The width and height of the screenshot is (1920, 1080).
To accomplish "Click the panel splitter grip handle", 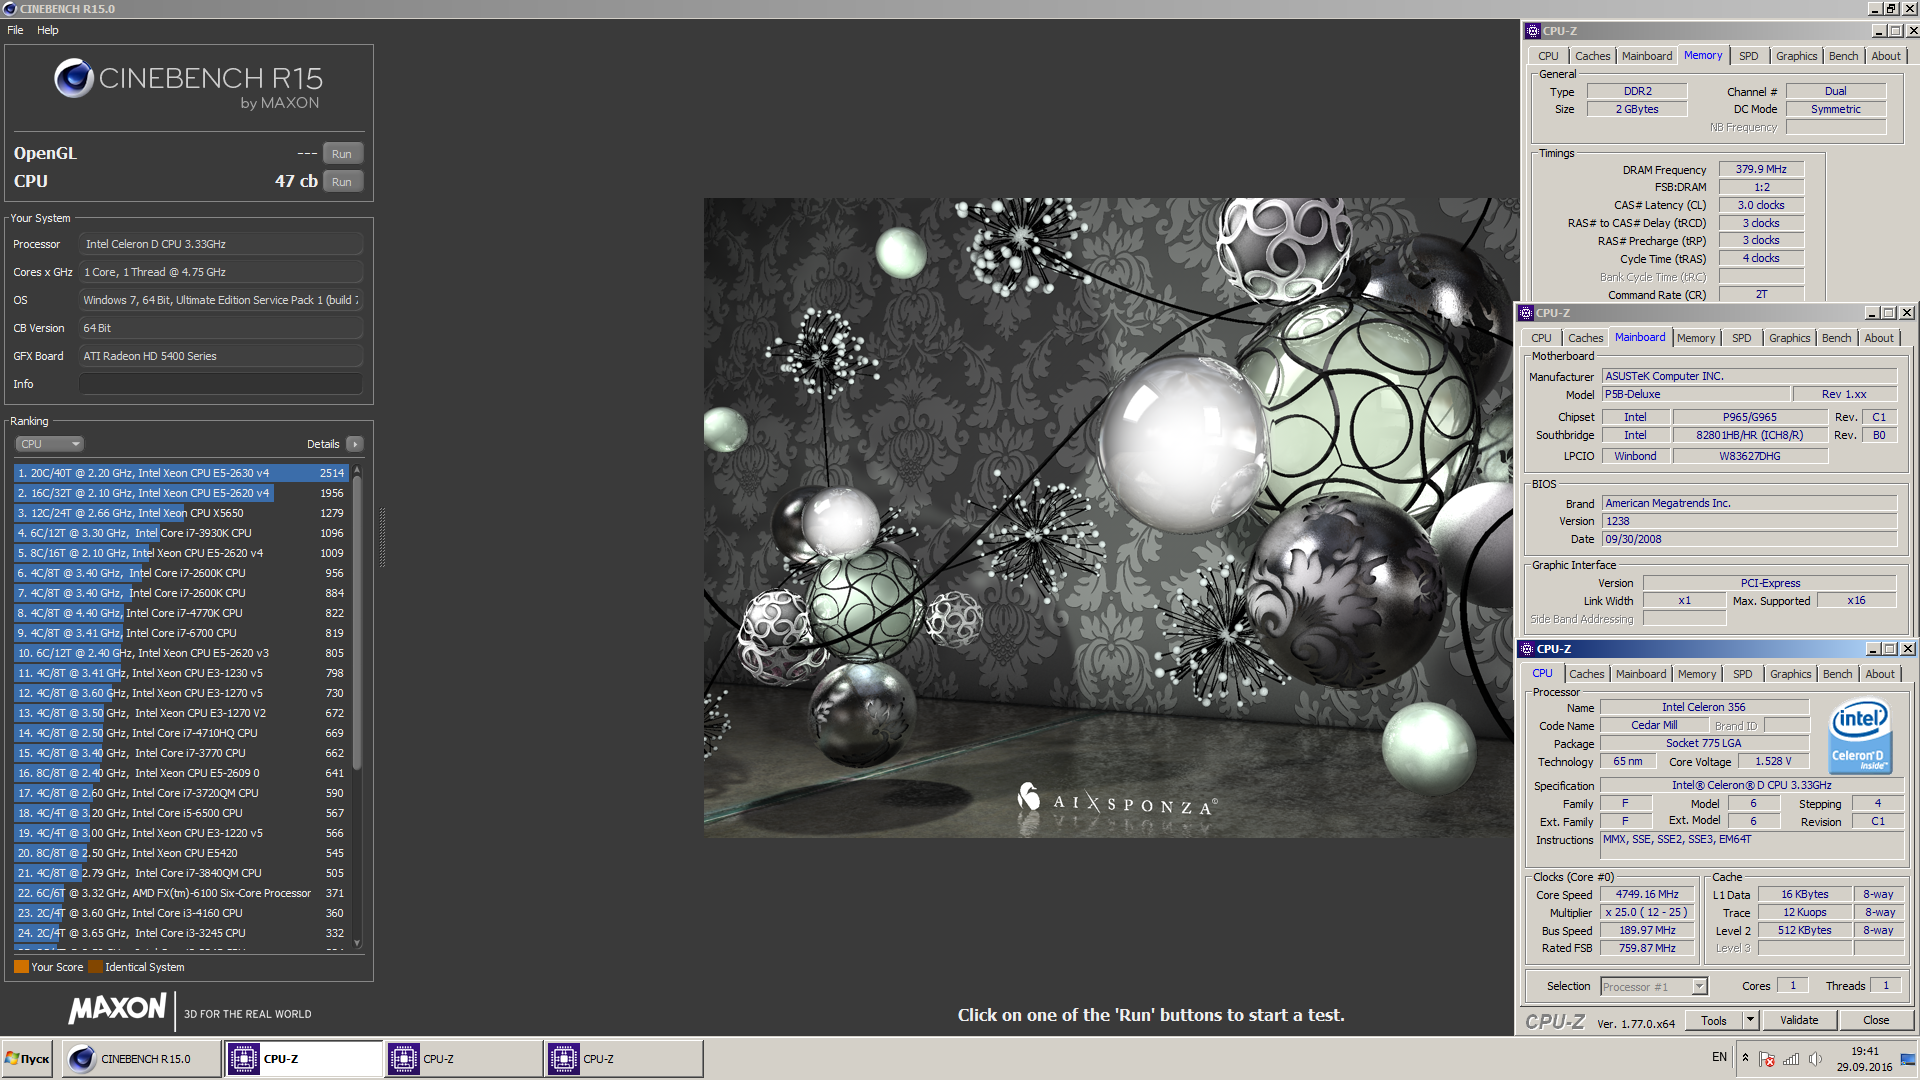I will click(382, 537).
